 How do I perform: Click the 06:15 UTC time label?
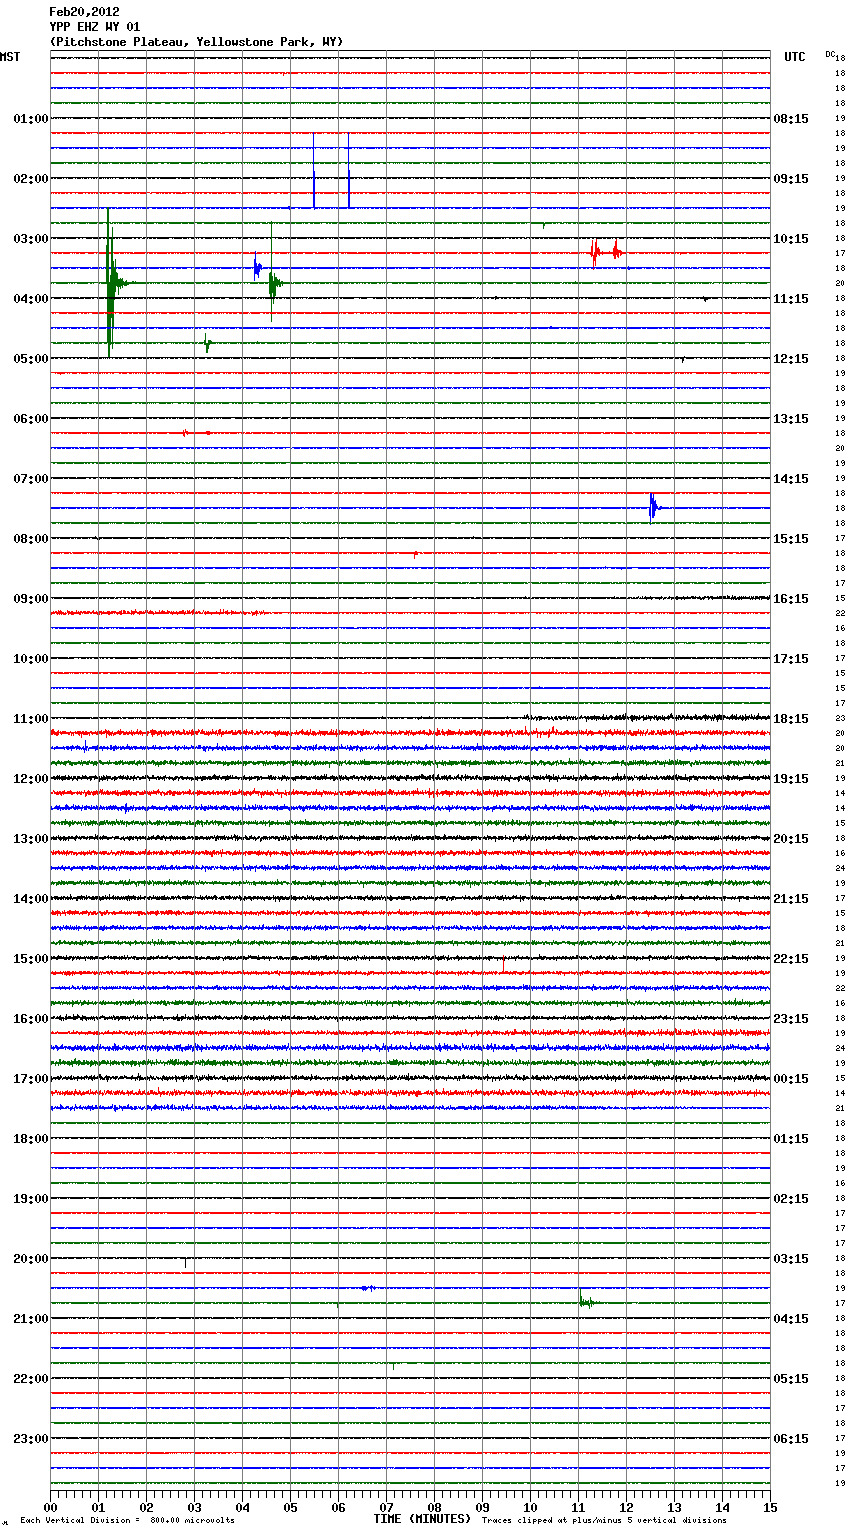click(791, 1439)
